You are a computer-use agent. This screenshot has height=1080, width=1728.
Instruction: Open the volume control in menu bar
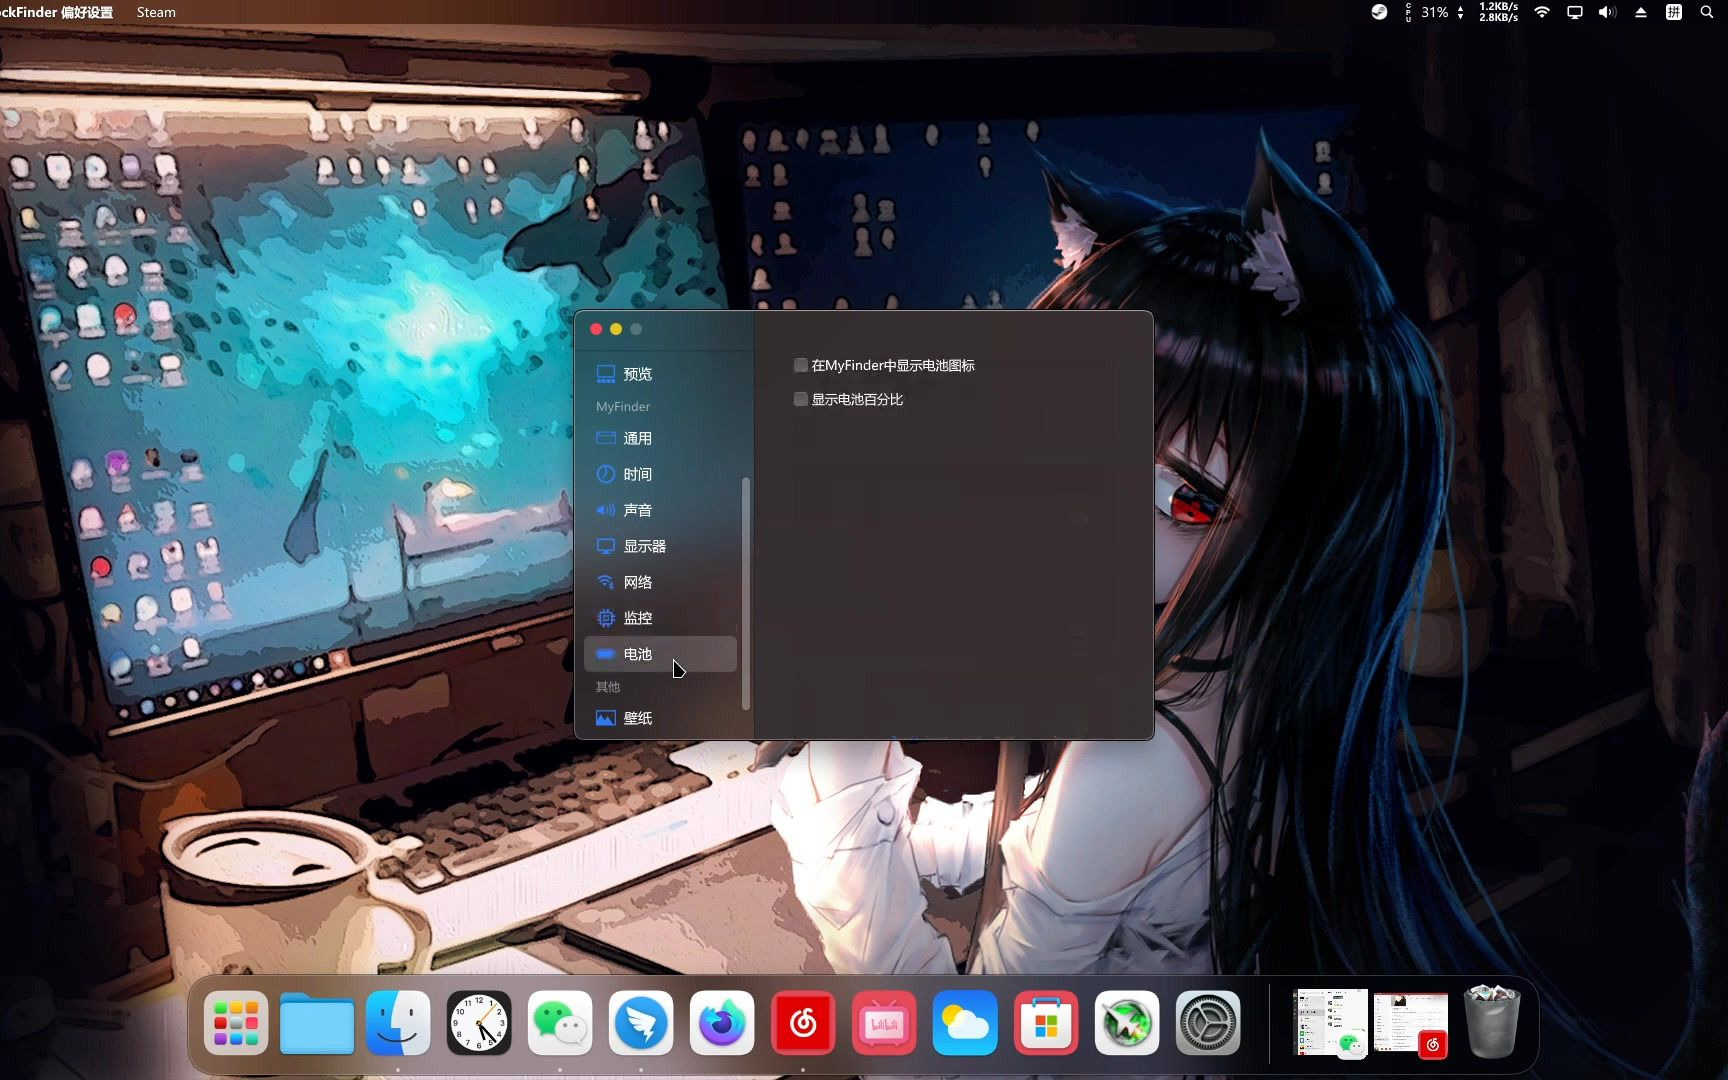(1606, 12)
